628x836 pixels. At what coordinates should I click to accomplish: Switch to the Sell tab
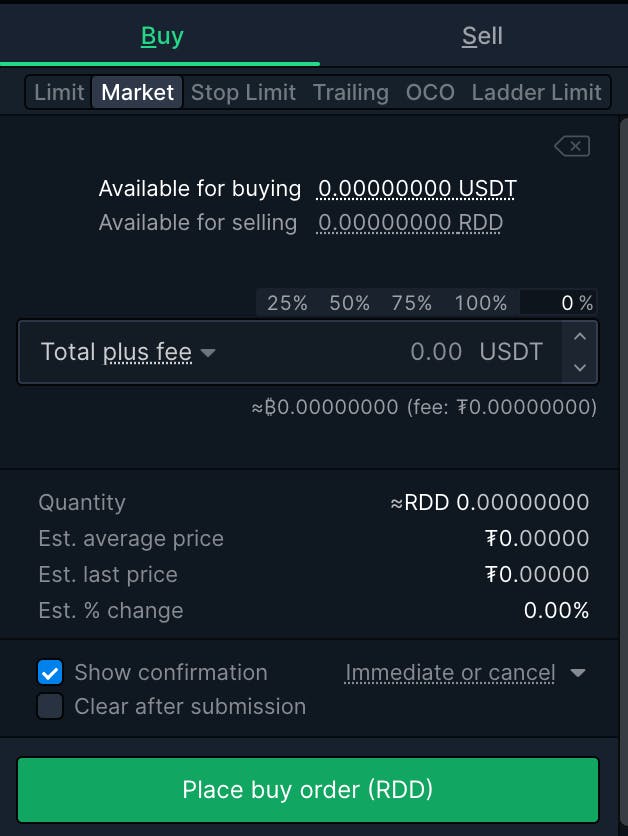[482, 36]
